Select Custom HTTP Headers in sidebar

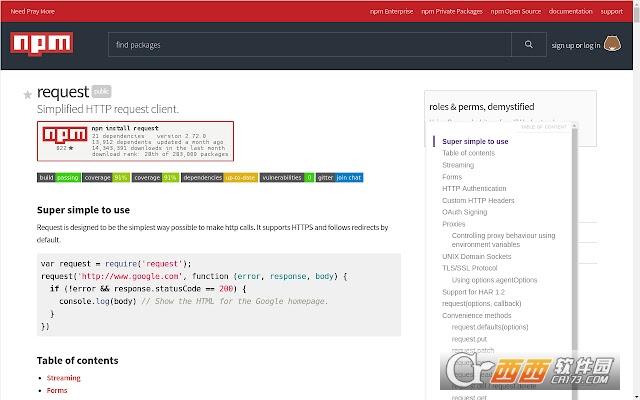[x=478, y=200]
